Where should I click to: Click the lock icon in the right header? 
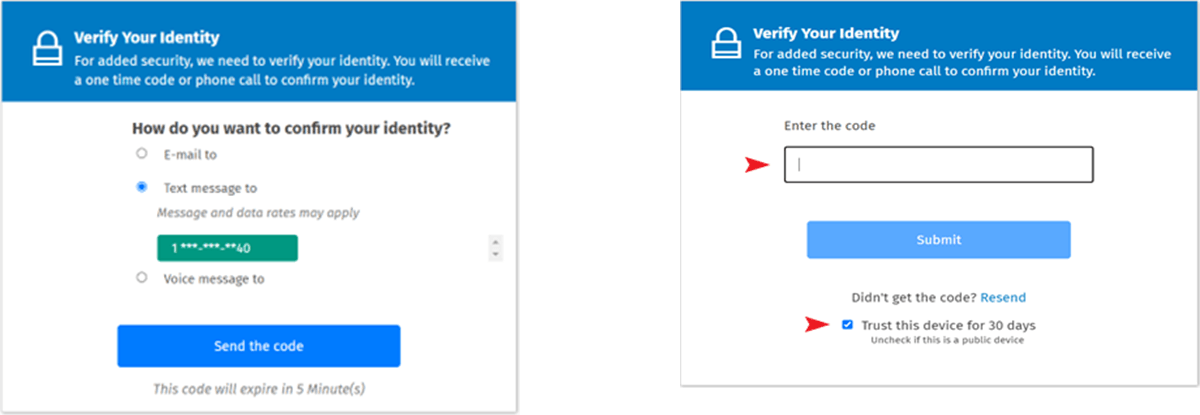coord(725,45)
